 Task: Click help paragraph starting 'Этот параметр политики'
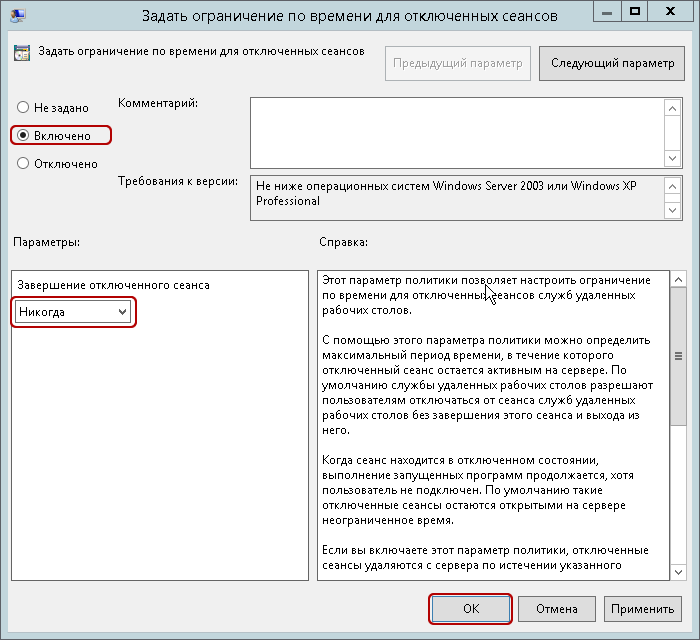click(x=486, y=295)
